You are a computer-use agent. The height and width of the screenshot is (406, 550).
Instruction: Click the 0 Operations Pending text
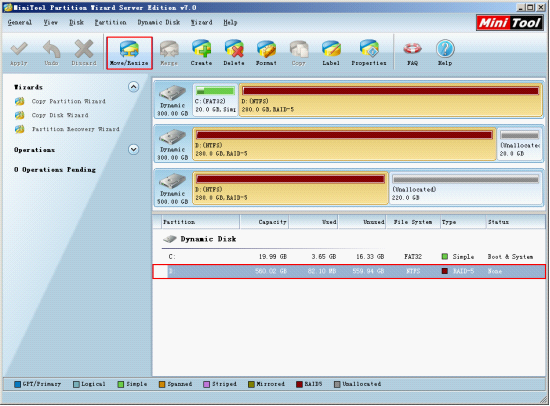coord(55,170)
